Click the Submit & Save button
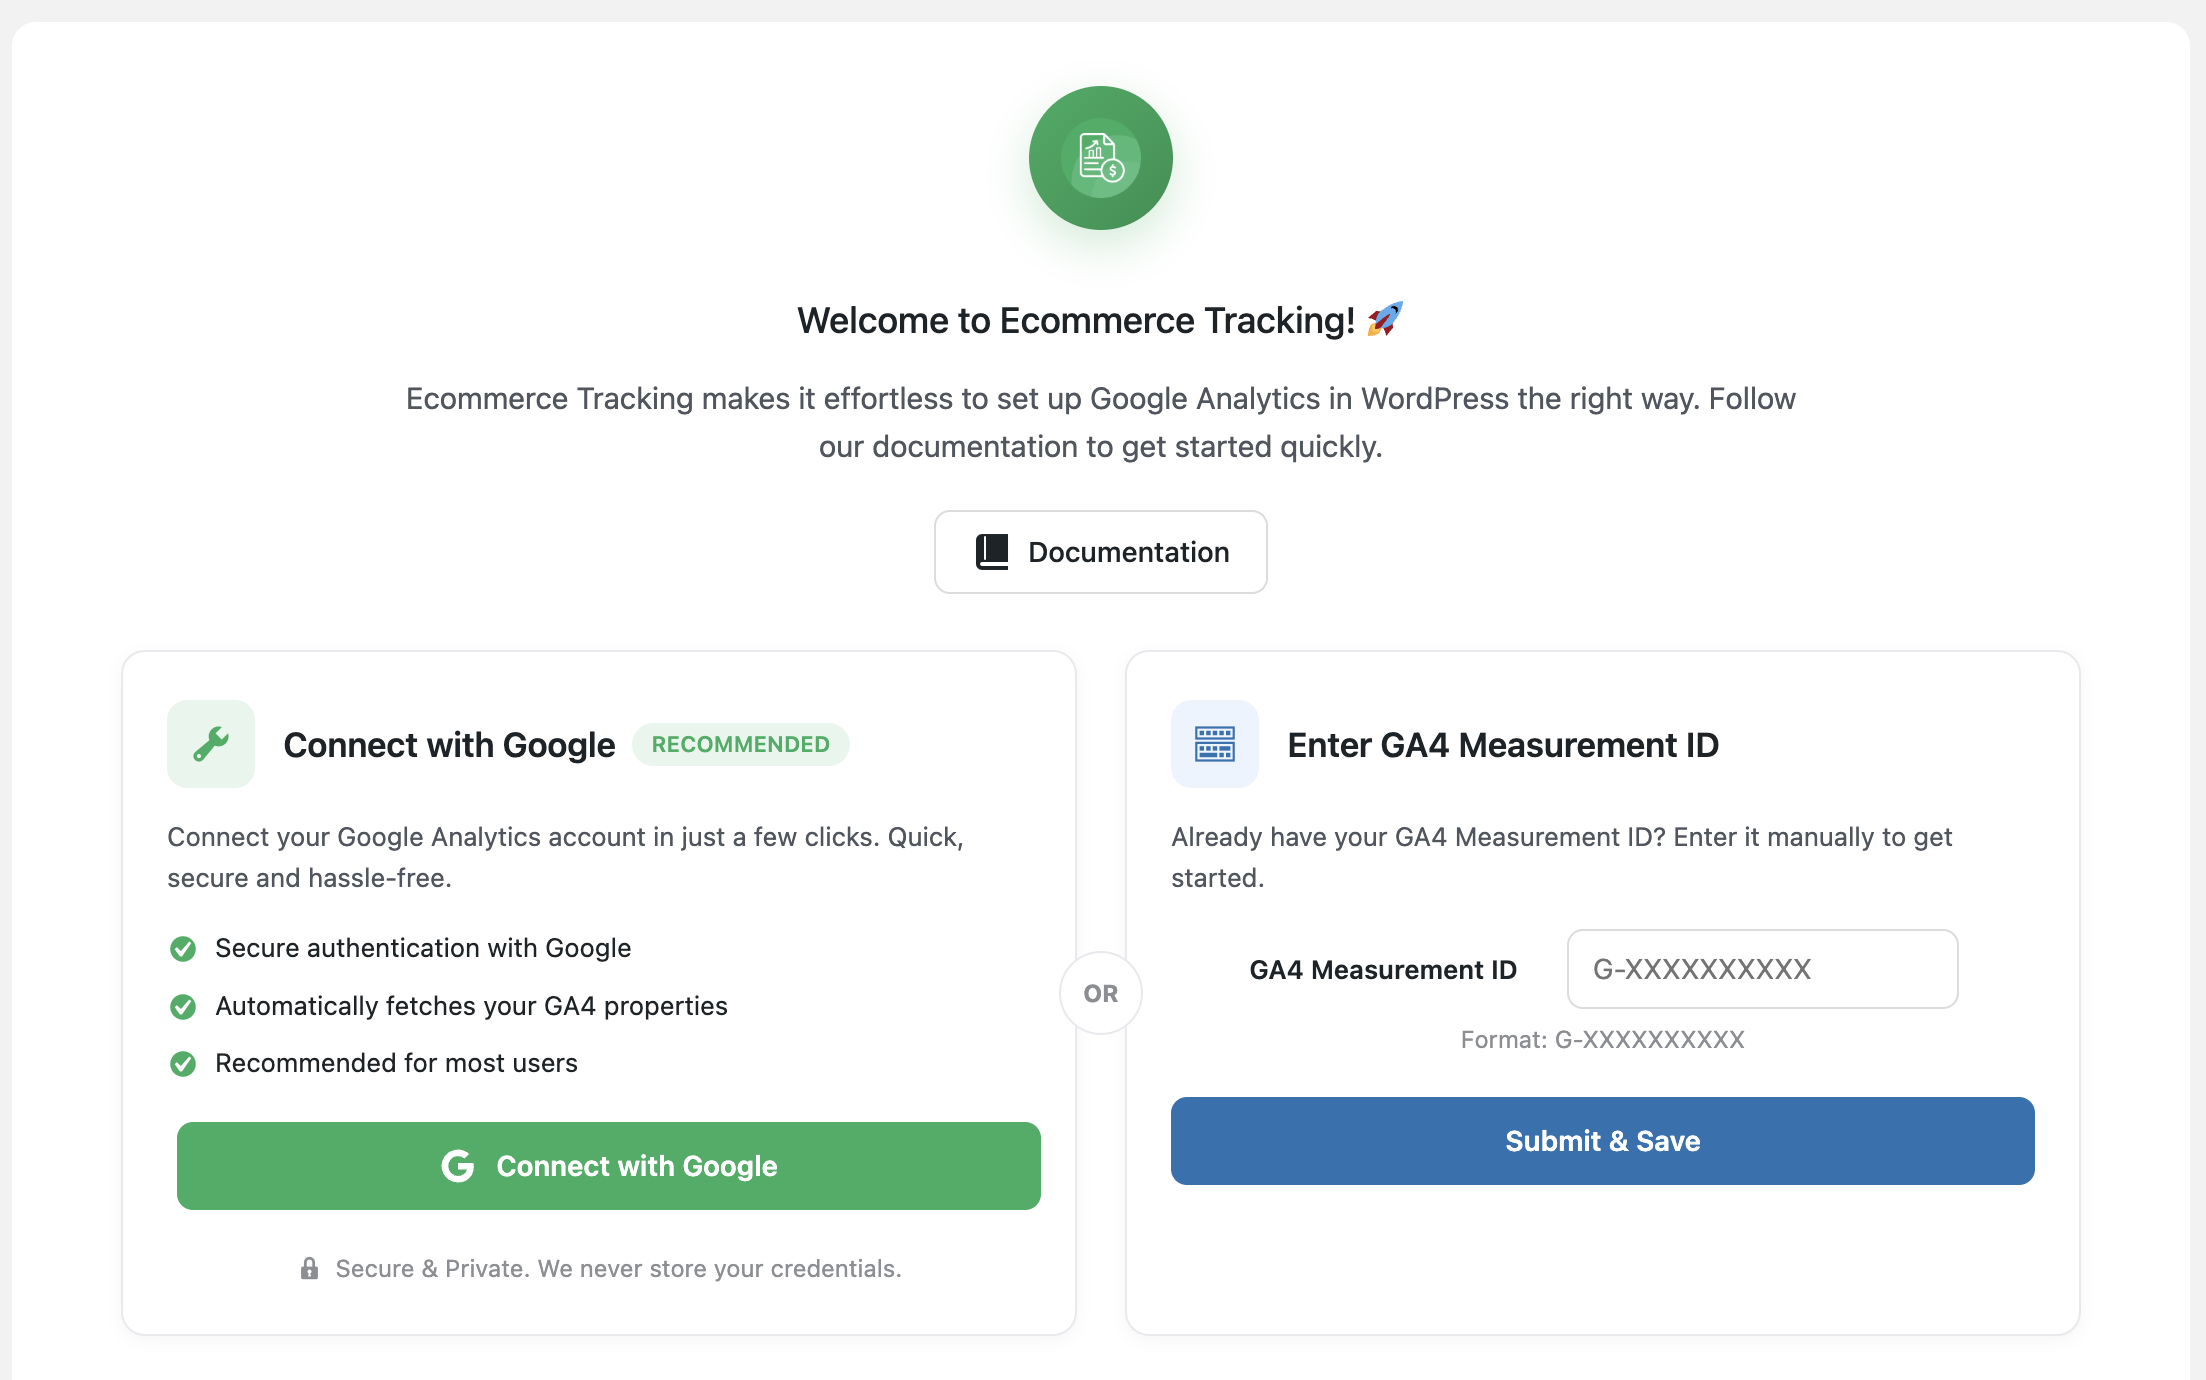The height and width of the screenshot is (1380, 2206). 1603,1141
